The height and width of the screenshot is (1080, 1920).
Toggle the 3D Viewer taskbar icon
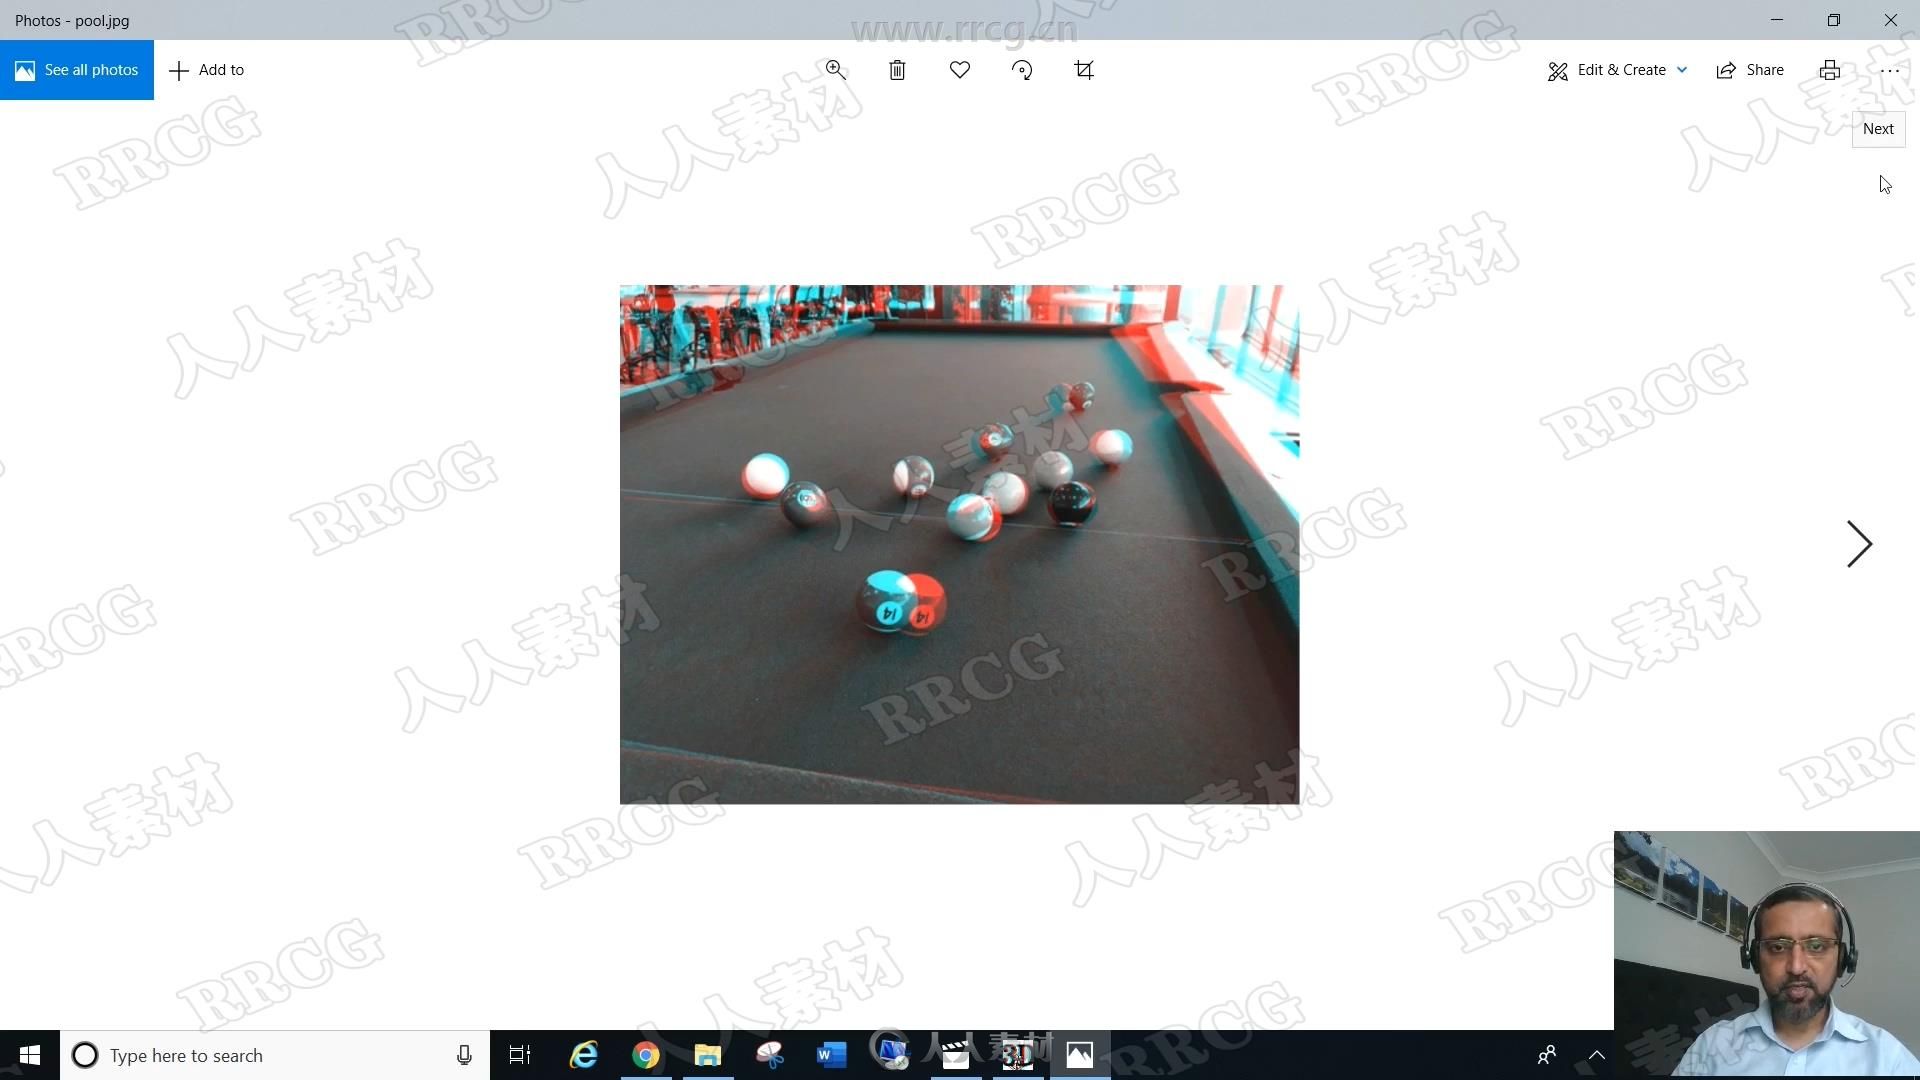tap(1017, 1054)
